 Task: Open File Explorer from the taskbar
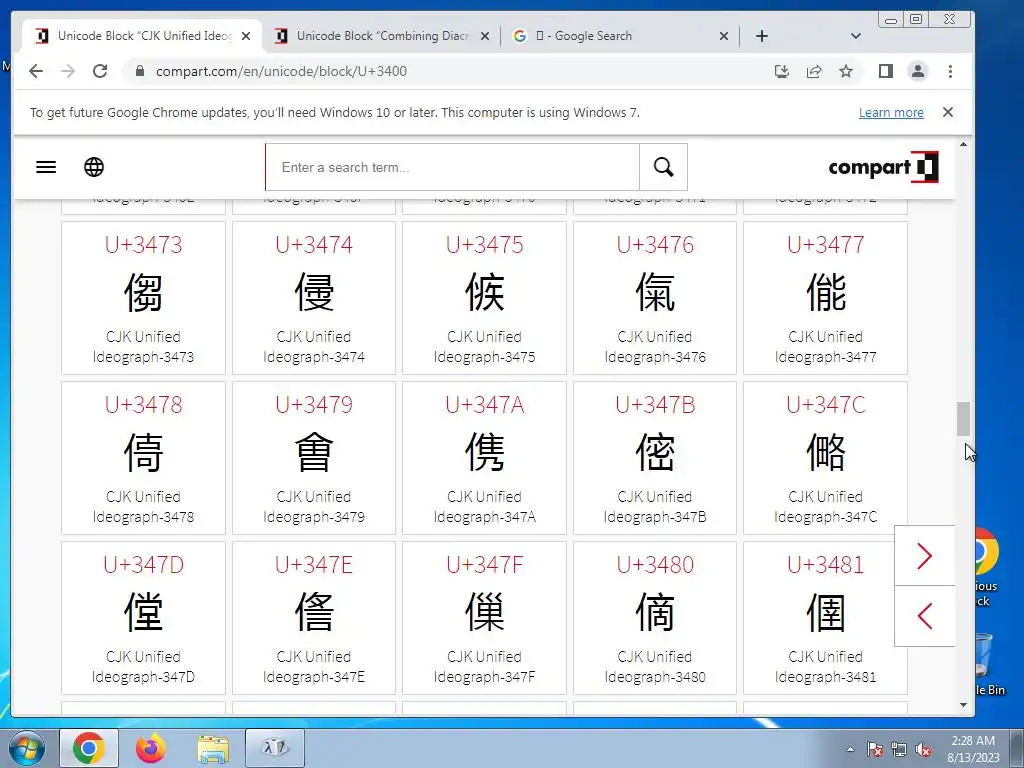click(x=213, y=748)
